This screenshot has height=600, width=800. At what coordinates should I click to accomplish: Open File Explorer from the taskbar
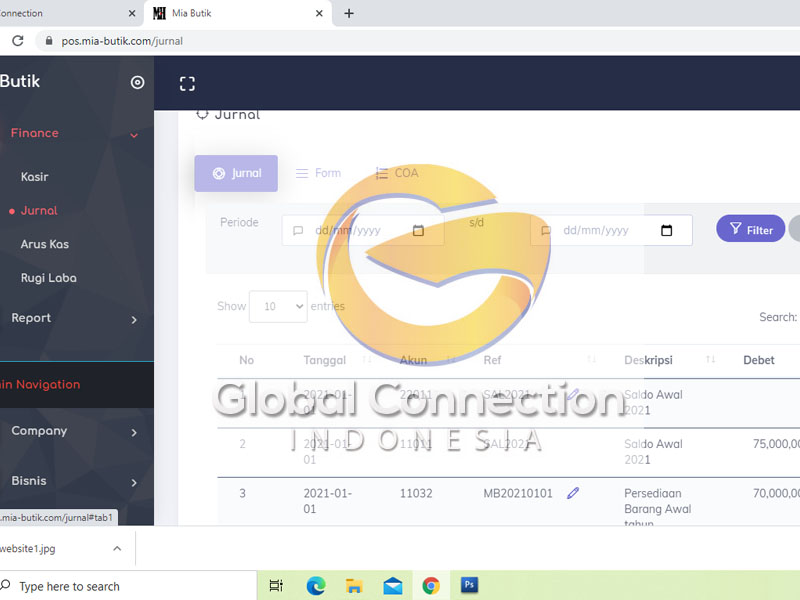(x=354, y=586)
